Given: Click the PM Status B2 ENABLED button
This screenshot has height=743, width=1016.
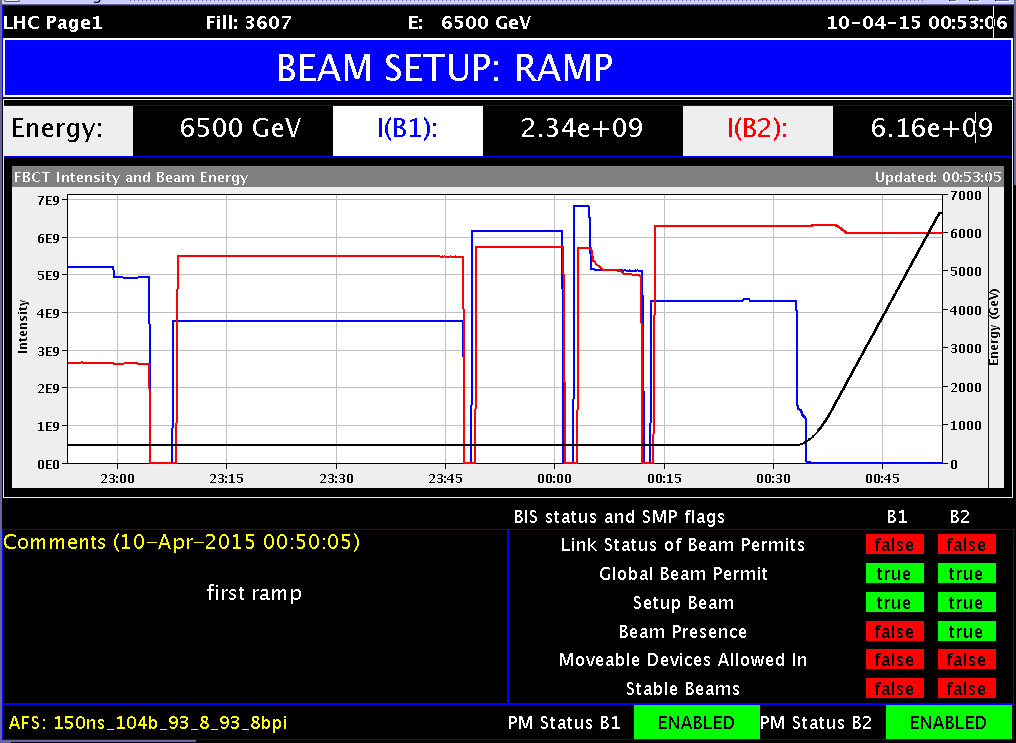Looking at the screenshot, I should point(946,722).
